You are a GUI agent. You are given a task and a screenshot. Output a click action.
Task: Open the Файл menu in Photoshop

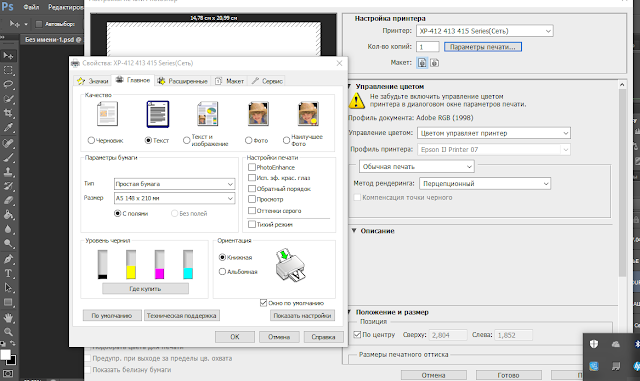(31, 7)
